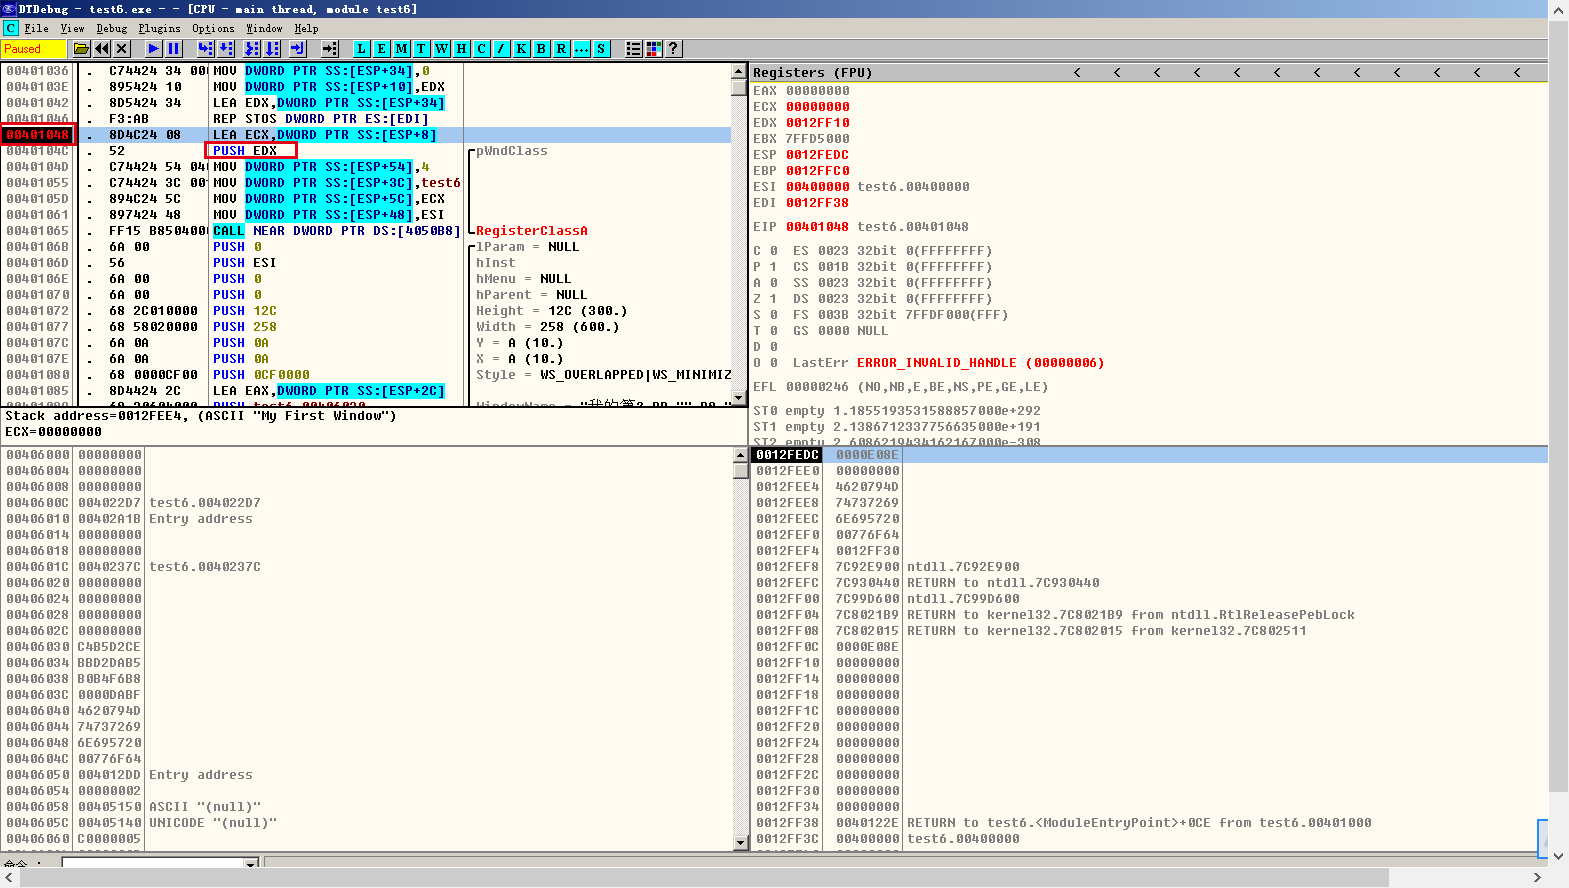Open appearance options via the colored grid icon
Screen dimensions: 1569x888
coord(653,48)
